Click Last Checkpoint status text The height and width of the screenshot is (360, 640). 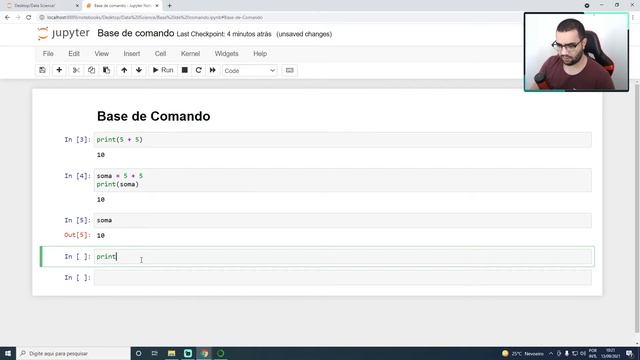coord(224,34)
